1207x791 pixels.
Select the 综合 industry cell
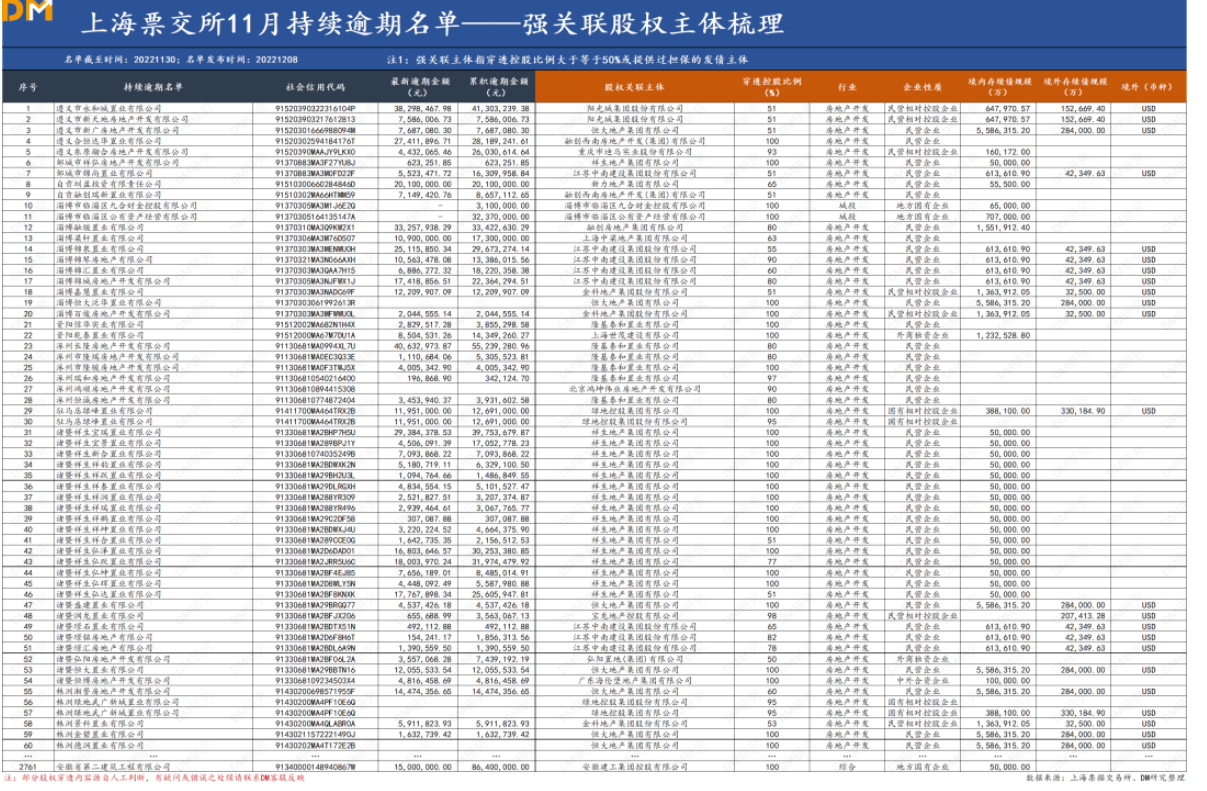pyautogui.click(x=847, y=767)
